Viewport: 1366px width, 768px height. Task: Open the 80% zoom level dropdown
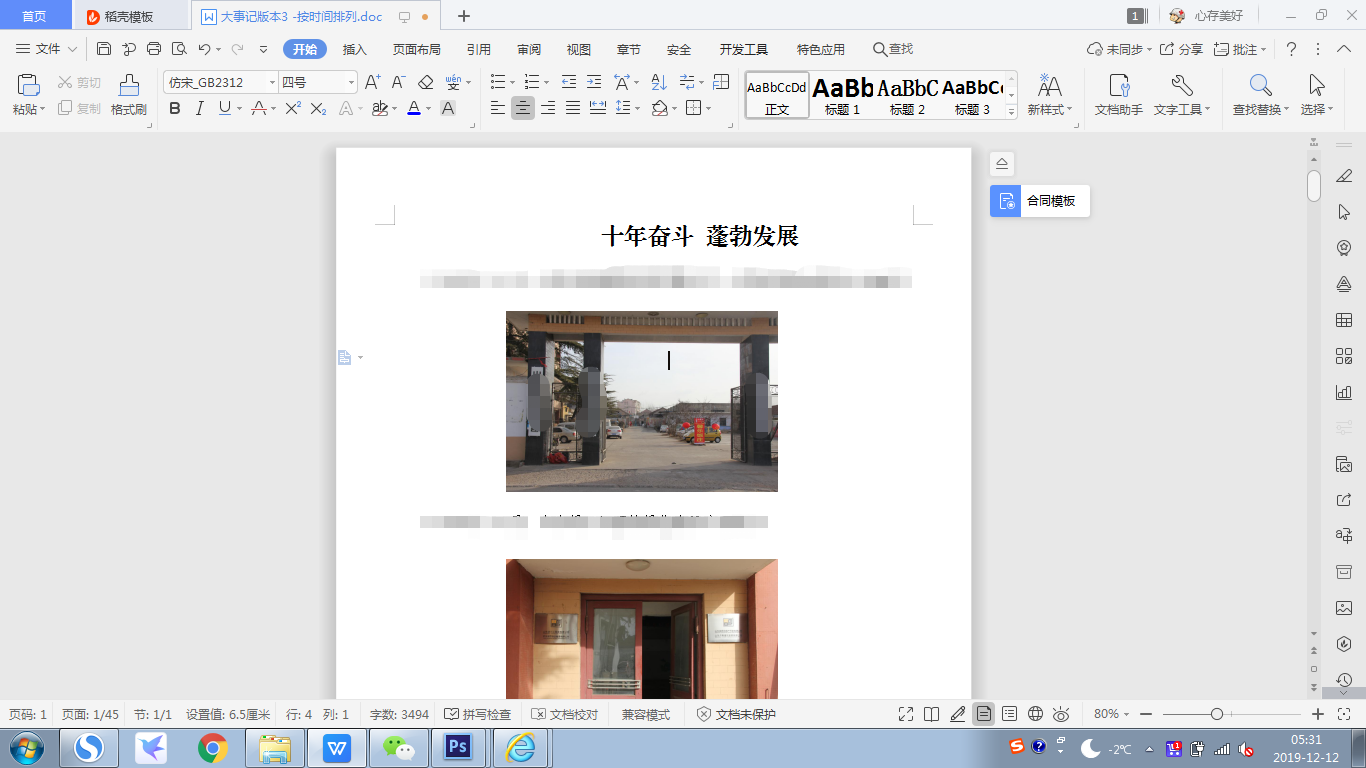[x=1111, y=714]
